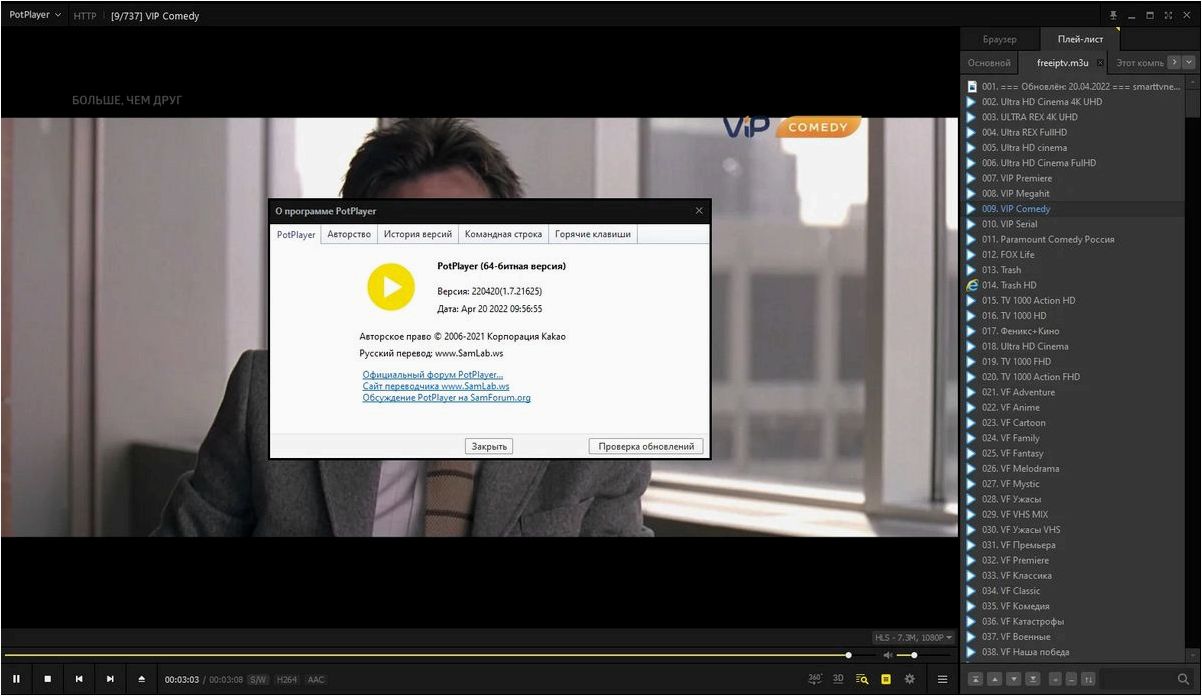The image size is (1202, 696).
Task: Select playlist item 017. Феникс+Кино
Action: (x=1072, y=331)
